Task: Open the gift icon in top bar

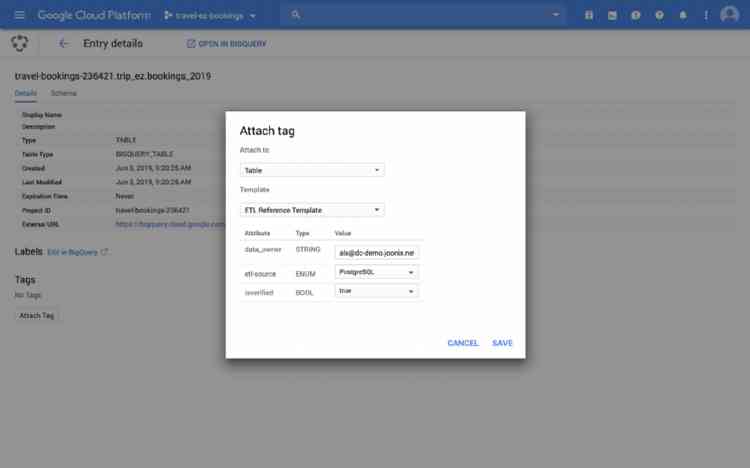Action: pos(589,15)
